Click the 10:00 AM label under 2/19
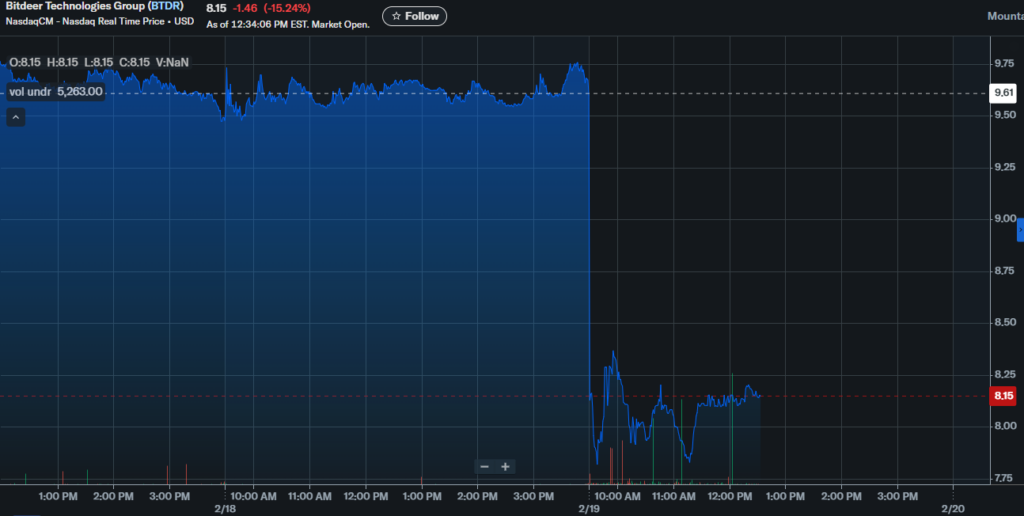The width and height of the screenshot is (1024, 516). tap(618, 497)
